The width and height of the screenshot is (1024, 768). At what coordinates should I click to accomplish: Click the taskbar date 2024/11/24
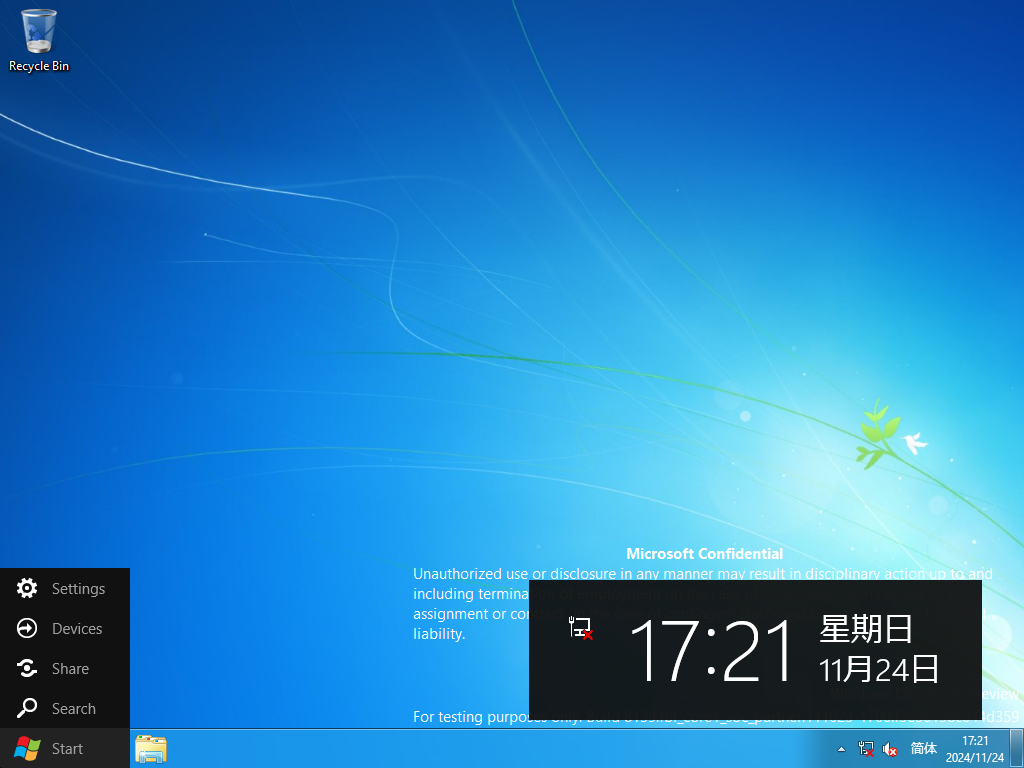tap(974, 758)
